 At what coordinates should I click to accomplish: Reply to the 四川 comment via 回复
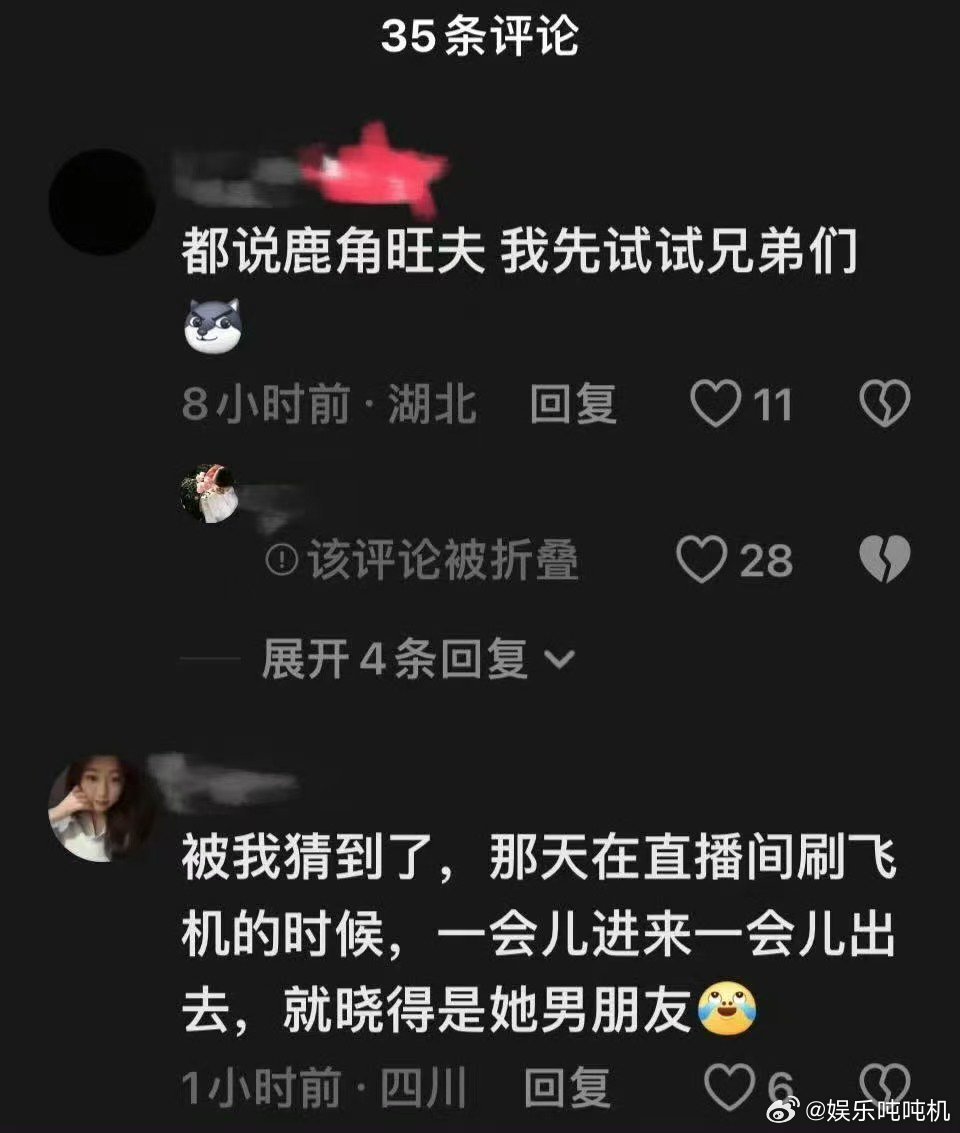tap(566, 1087)
